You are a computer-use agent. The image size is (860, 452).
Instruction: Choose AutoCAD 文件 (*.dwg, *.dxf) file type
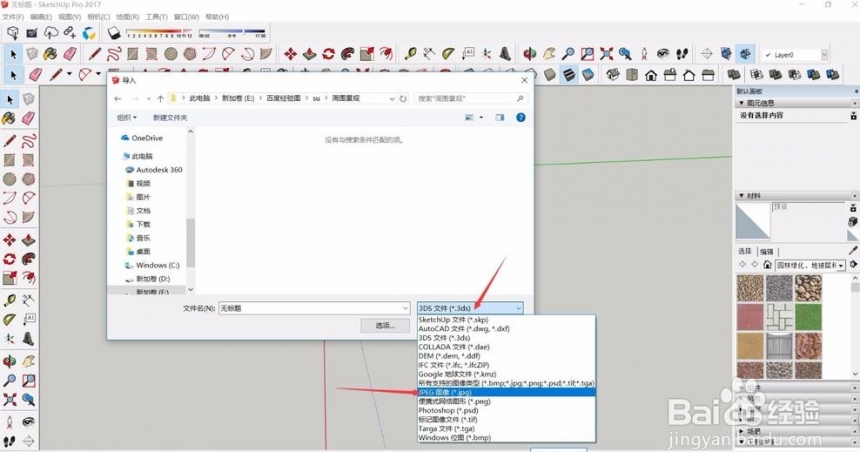[x=506, y=329]
